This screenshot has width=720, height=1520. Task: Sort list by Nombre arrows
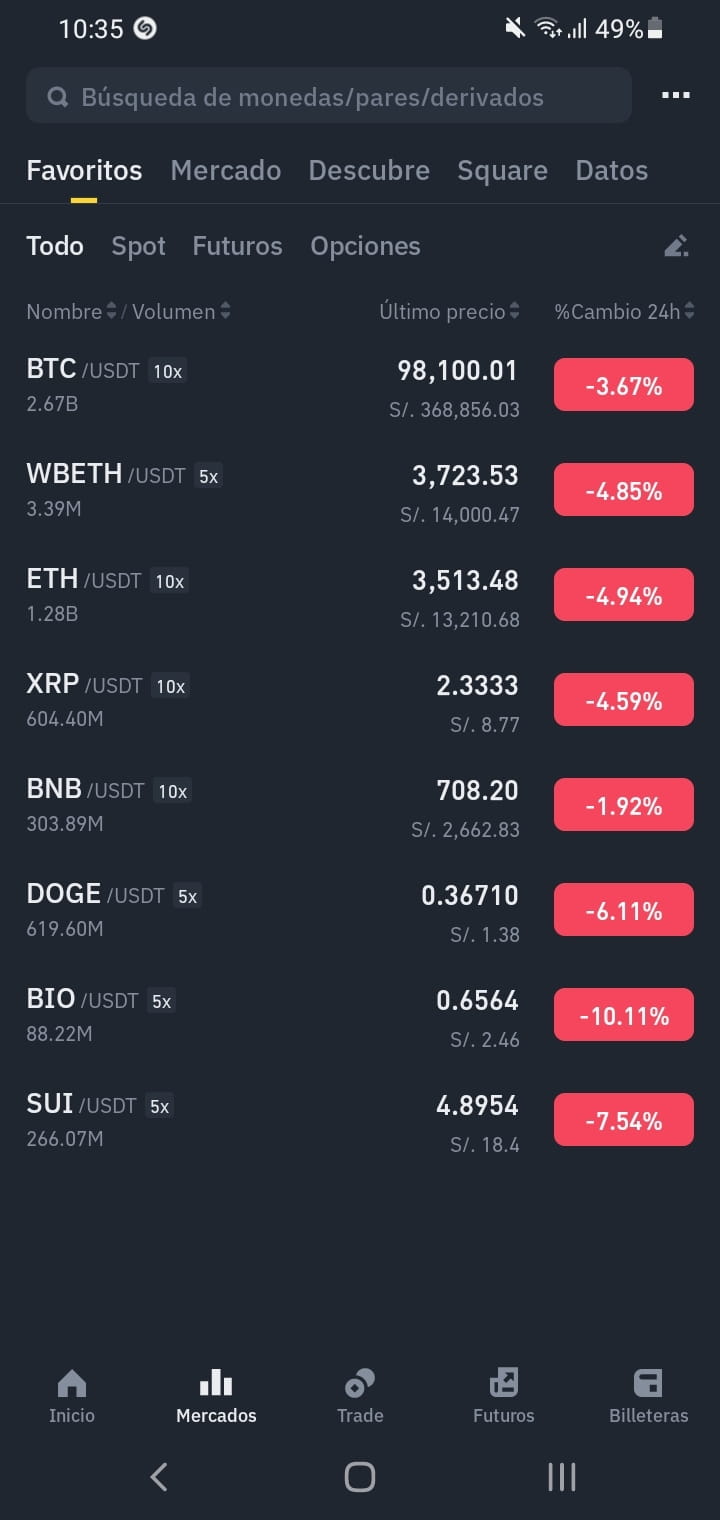point(111,312)
